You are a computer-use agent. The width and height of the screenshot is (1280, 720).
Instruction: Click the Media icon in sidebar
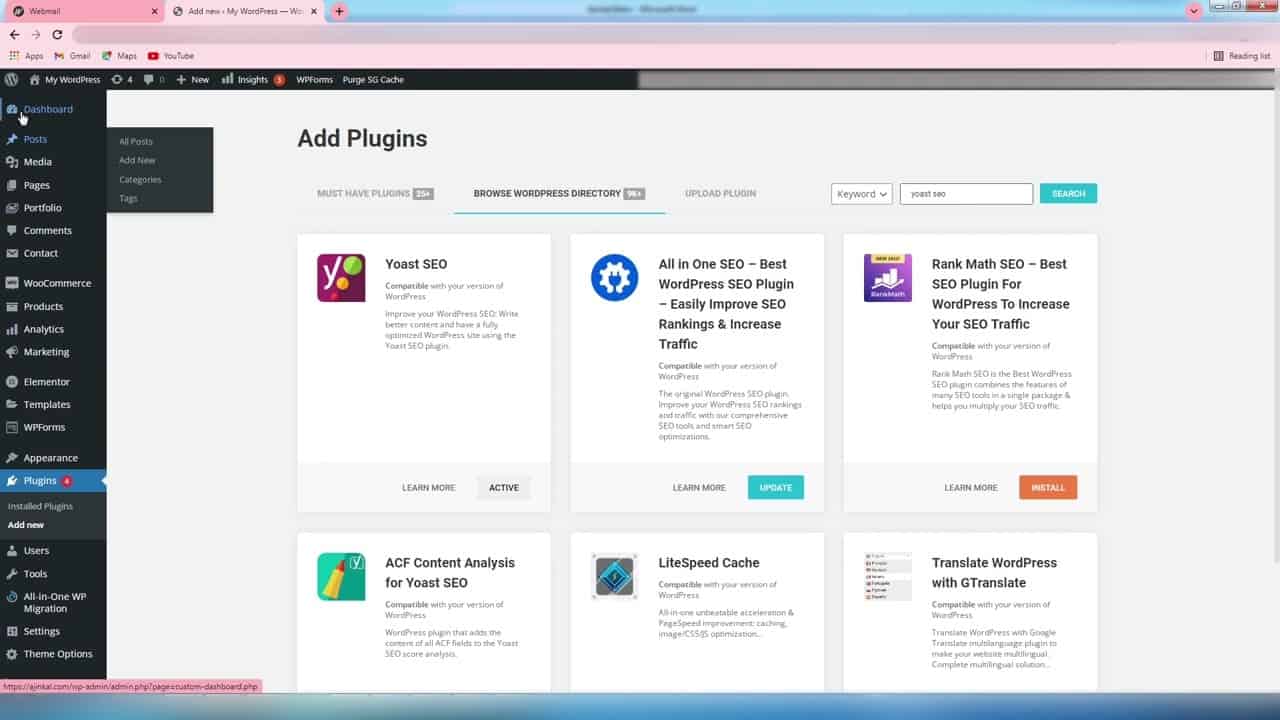12,162
